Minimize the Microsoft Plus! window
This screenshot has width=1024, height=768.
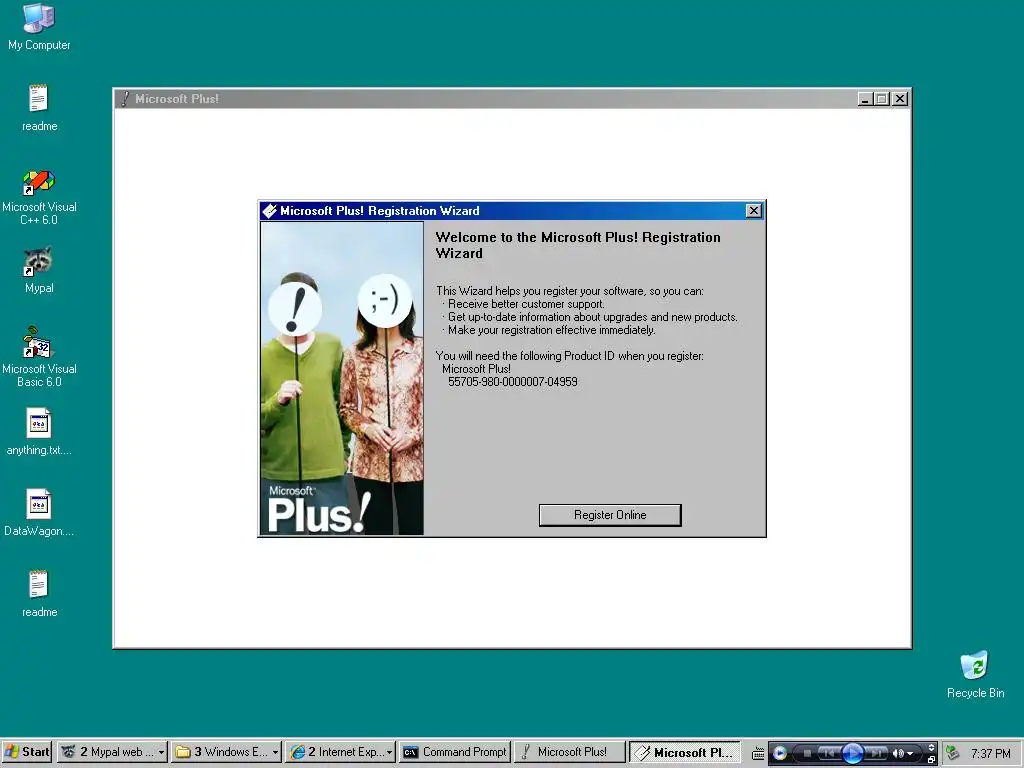point(865,99)
